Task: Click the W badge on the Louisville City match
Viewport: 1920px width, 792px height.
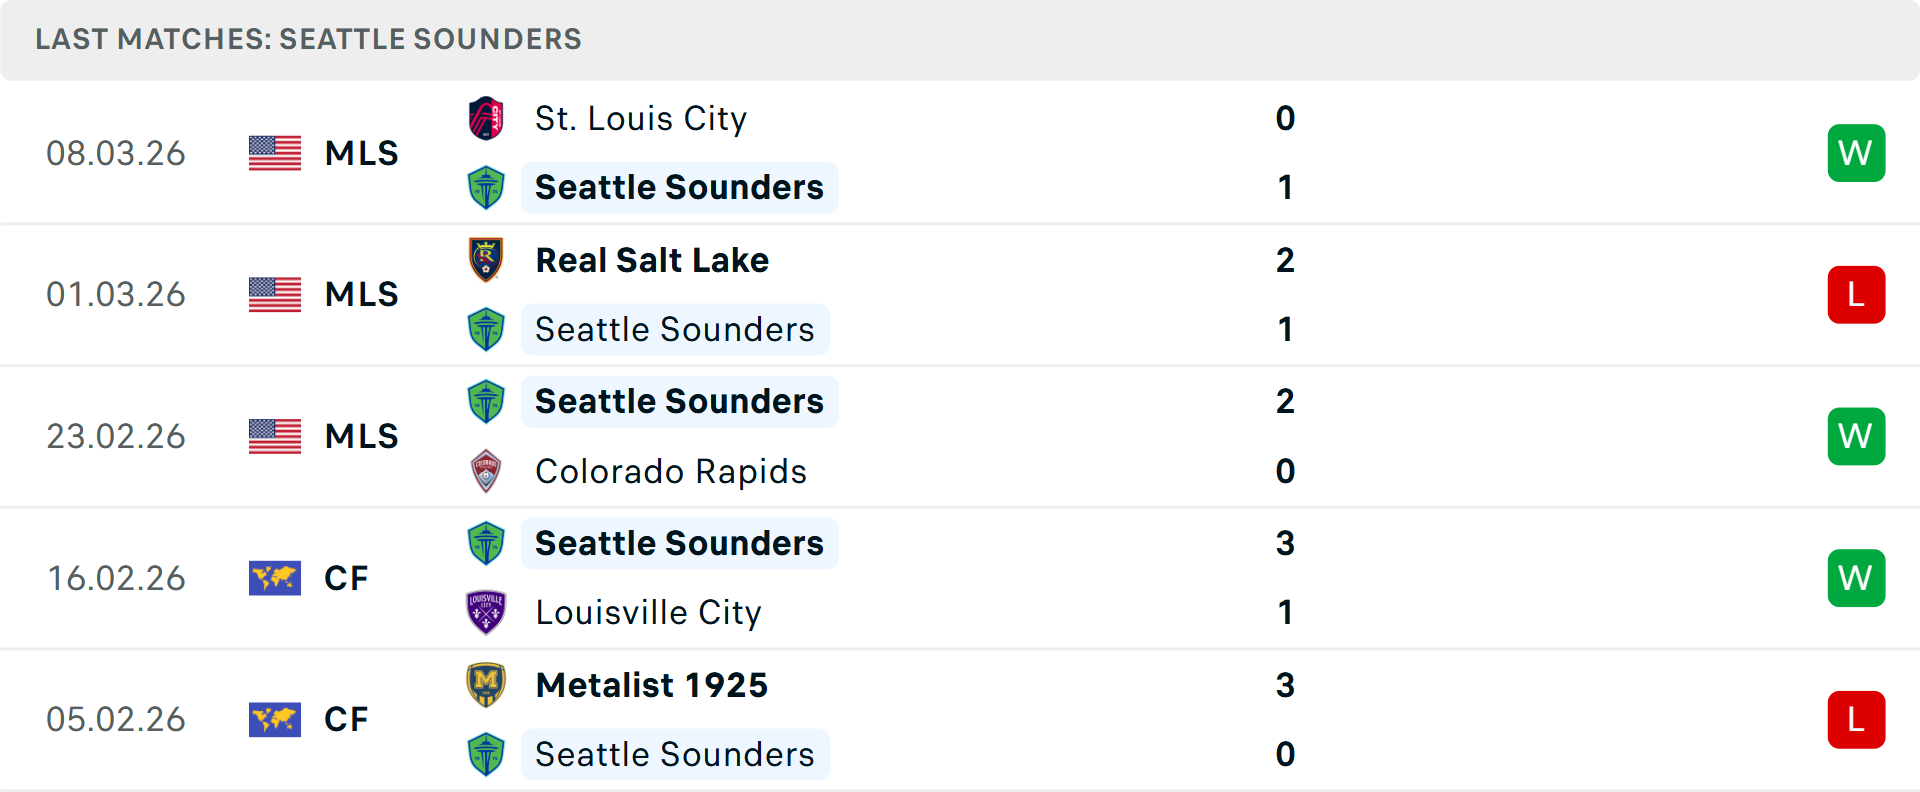Action: 1856,578
